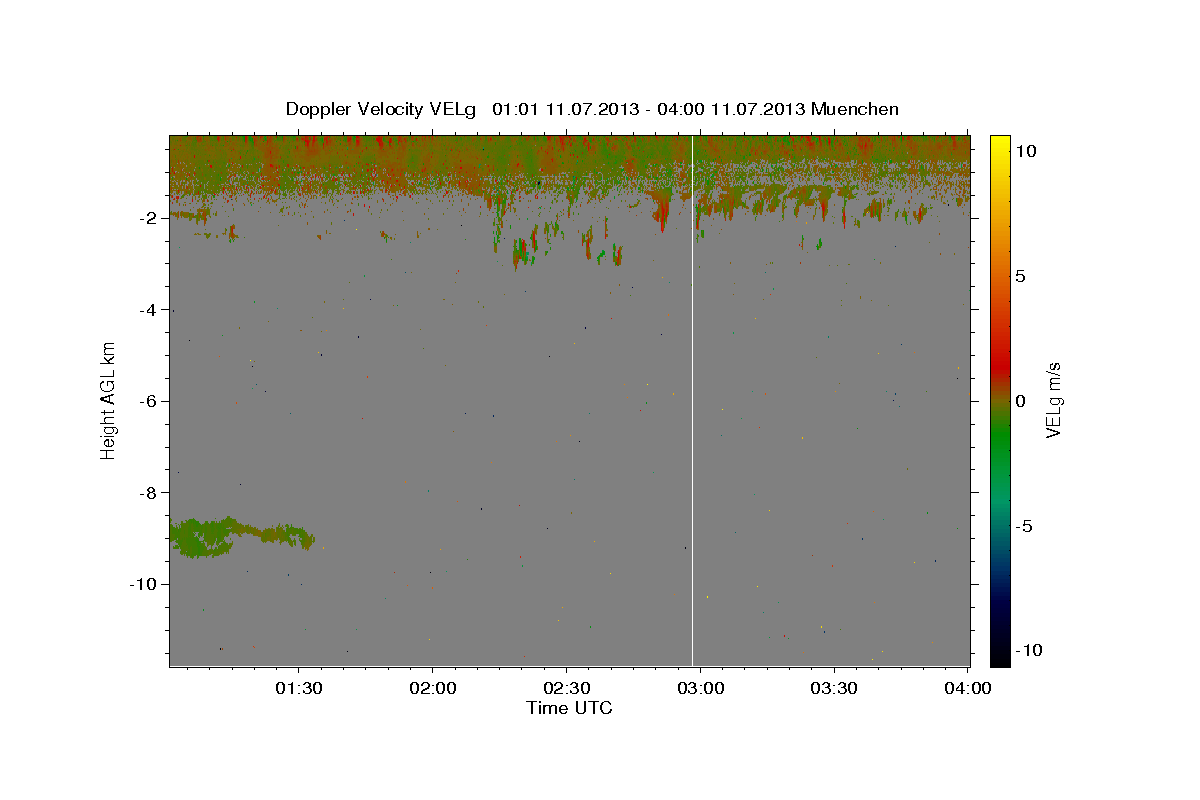Click the 03:00 time tick label
This screenshot has height=800, width=1200.
click(700, 688)
